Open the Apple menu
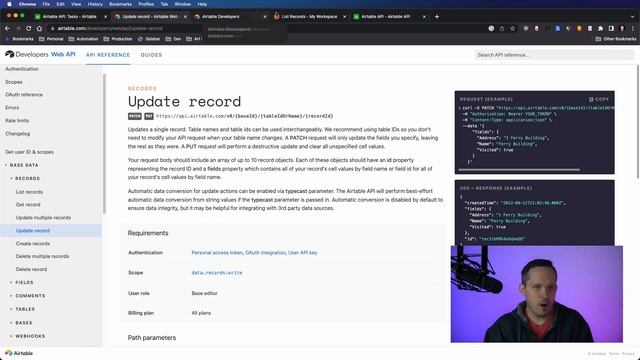 pos(9,4)
